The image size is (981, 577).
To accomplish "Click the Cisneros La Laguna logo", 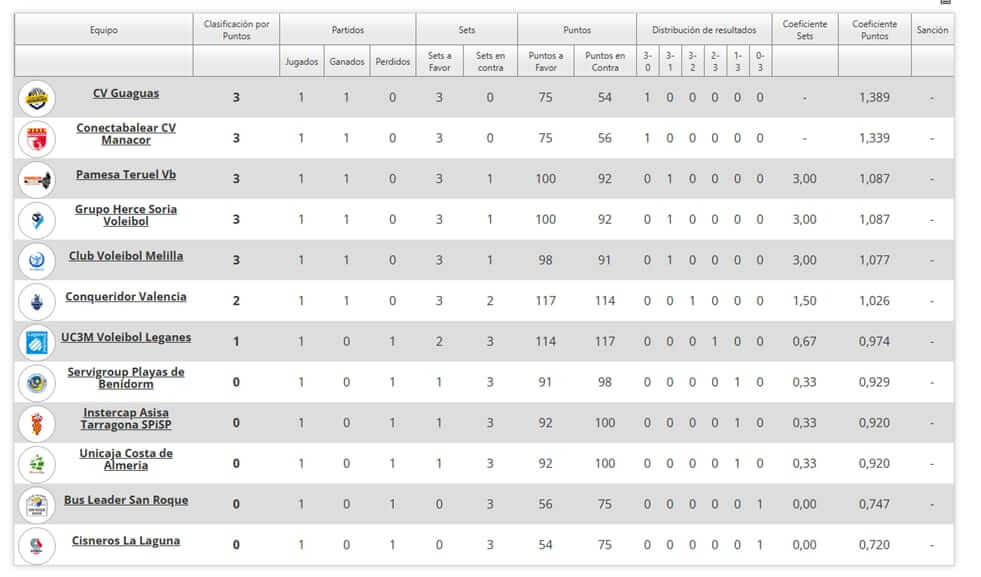I will [x=37, y=545].
